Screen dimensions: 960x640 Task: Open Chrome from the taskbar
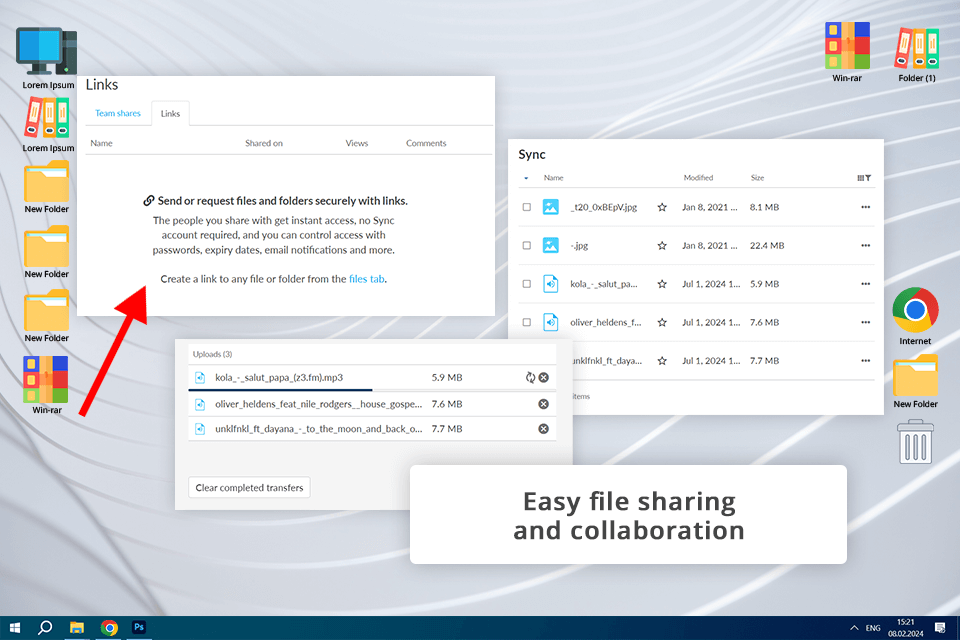coord(109,628)
